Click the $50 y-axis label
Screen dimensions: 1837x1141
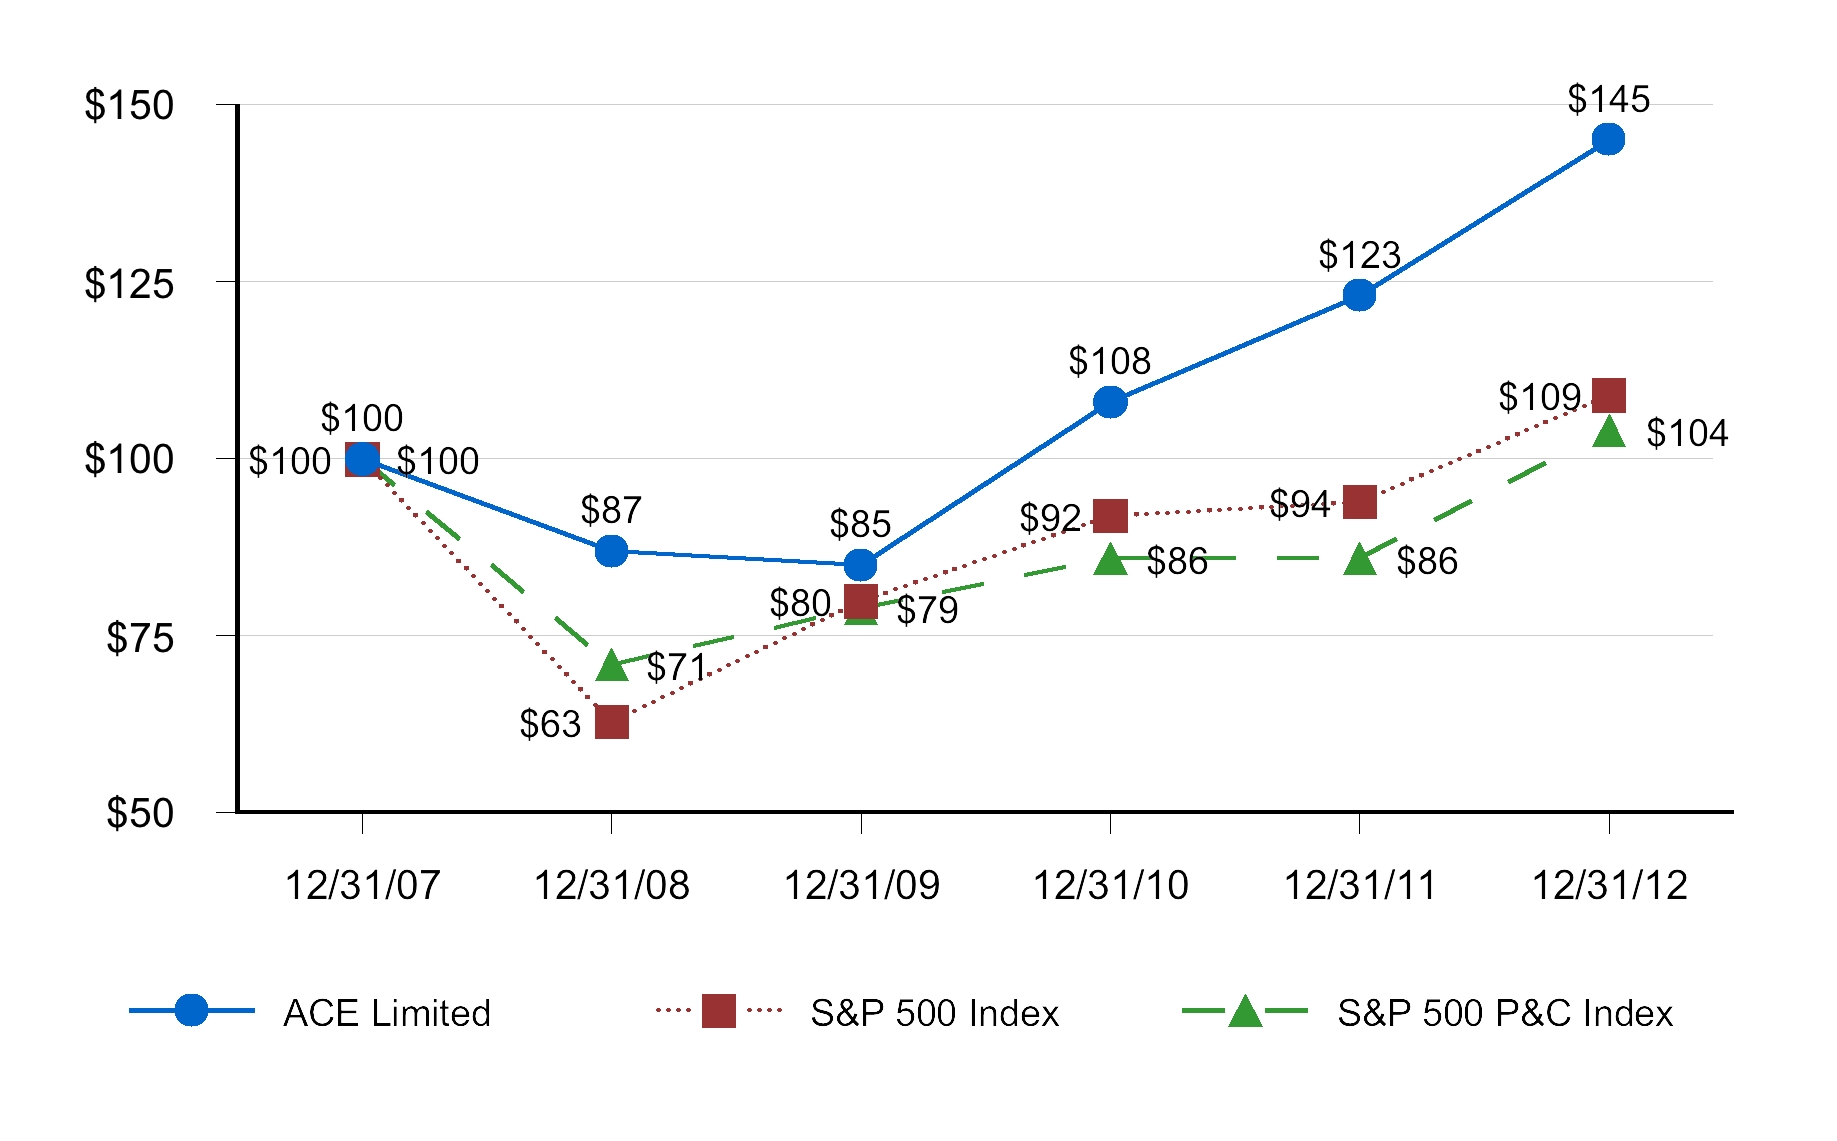pyautogui.click(x=140, y=813)
